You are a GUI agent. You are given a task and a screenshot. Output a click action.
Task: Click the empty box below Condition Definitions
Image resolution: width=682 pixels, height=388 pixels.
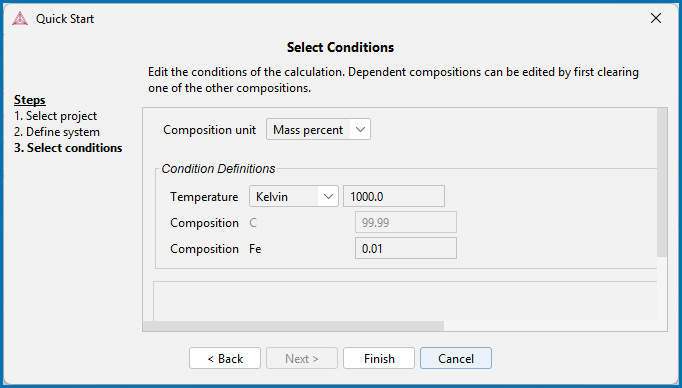coord(405,301)
